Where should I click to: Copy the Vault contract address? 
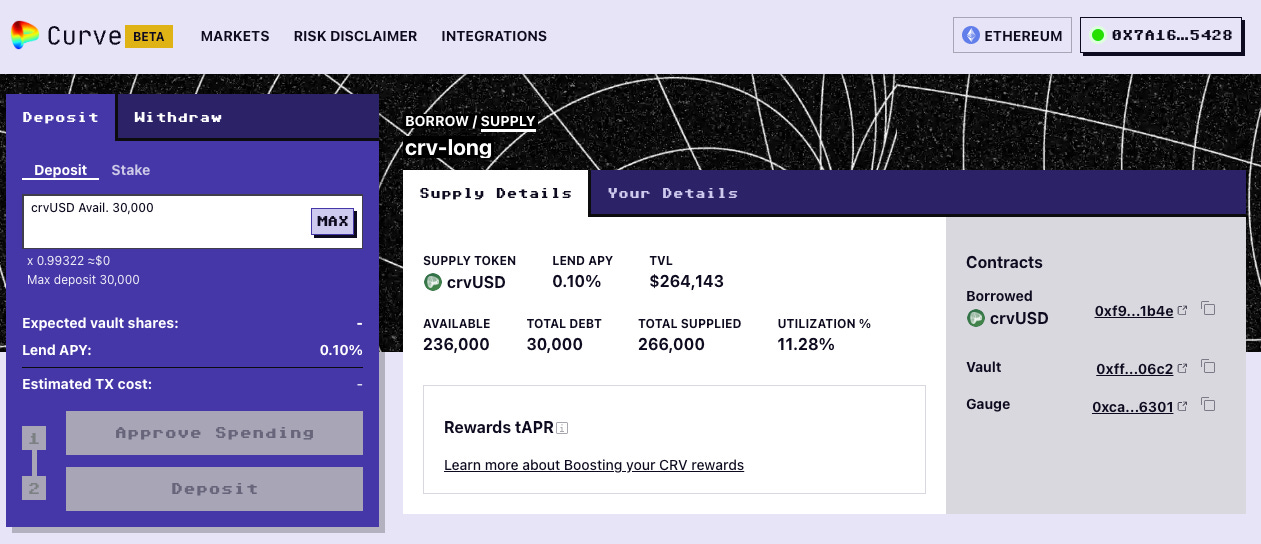tap(1208, 368)
